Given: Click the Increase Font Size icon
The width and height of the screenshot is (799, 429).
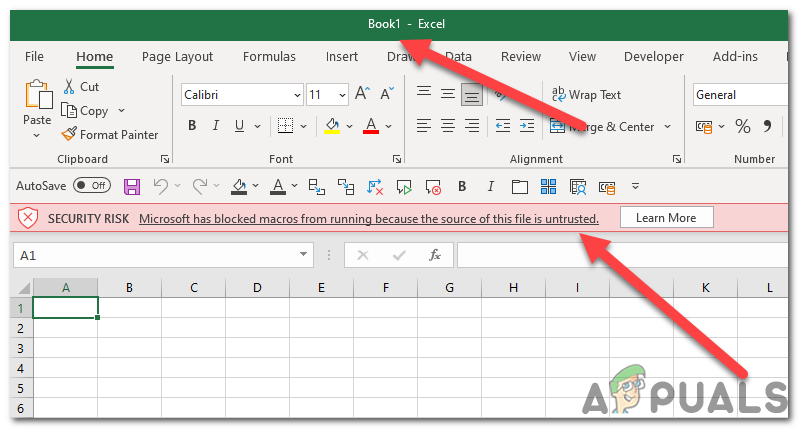Looking at the screenshot, I should 362,94.
